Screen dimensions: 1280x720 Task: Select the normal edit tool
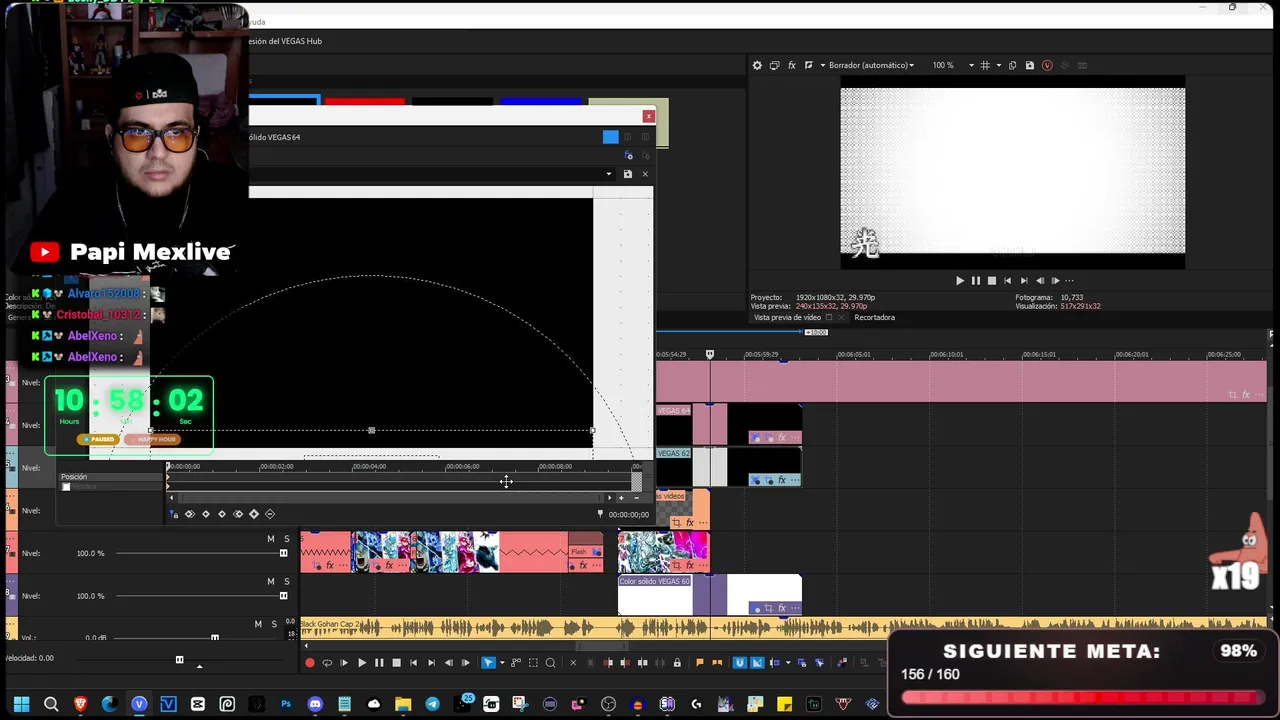pos(488,663)
